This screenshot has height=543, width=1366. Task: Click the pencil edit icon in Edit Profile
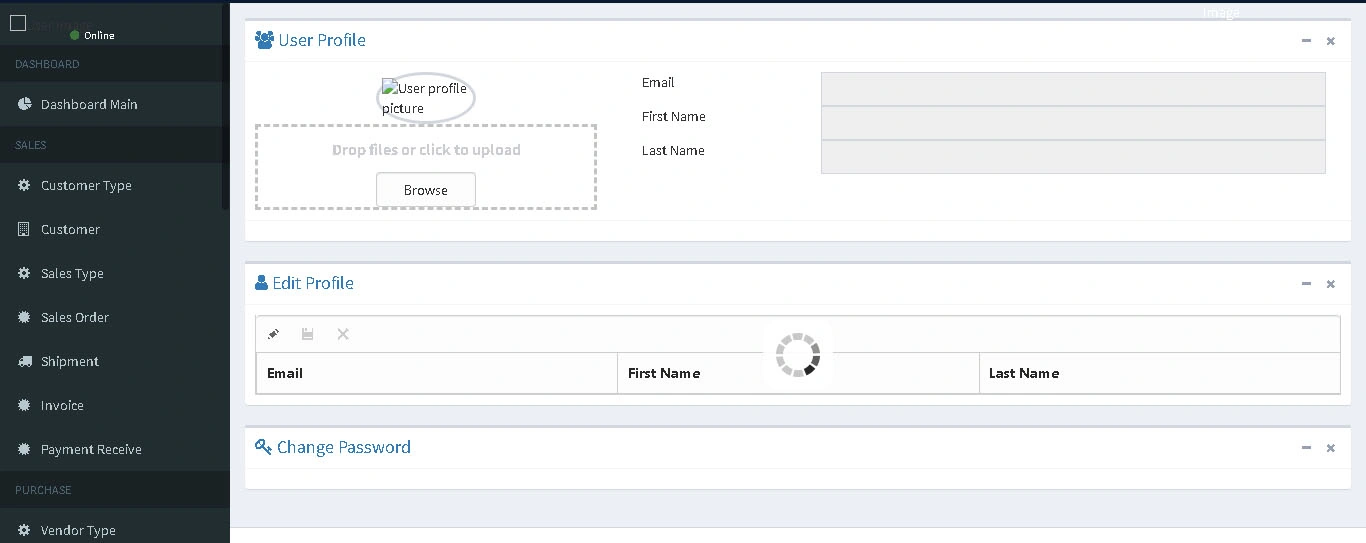tap(274, 334)
